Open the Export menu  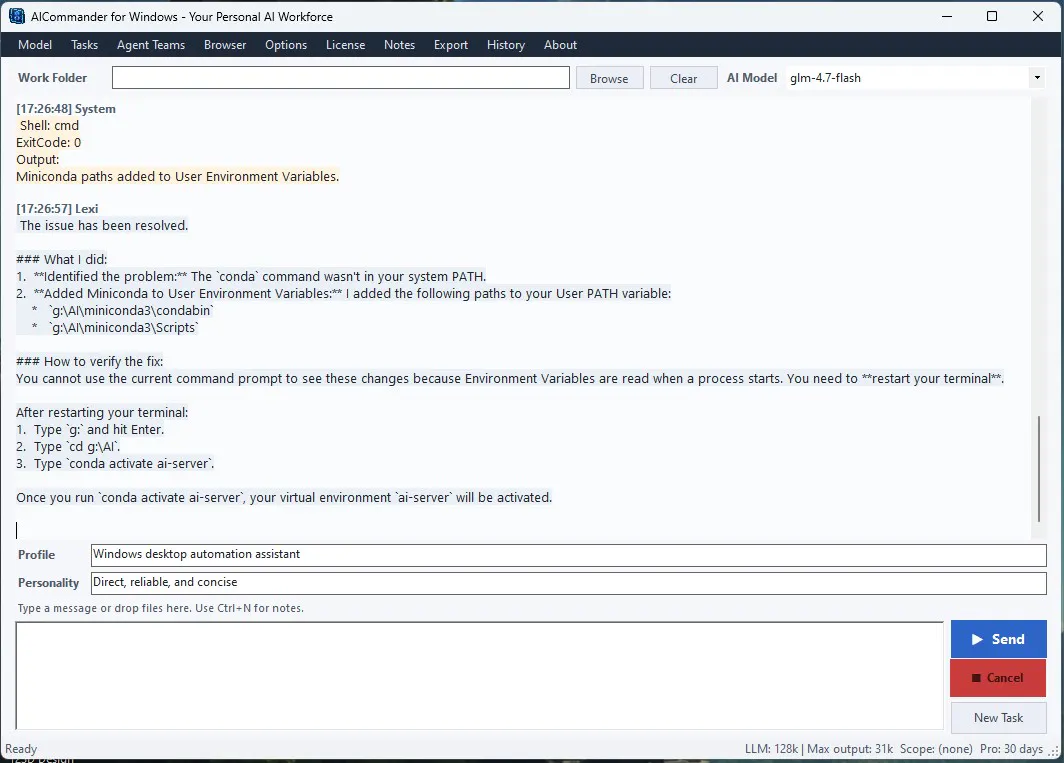[451, 45]
